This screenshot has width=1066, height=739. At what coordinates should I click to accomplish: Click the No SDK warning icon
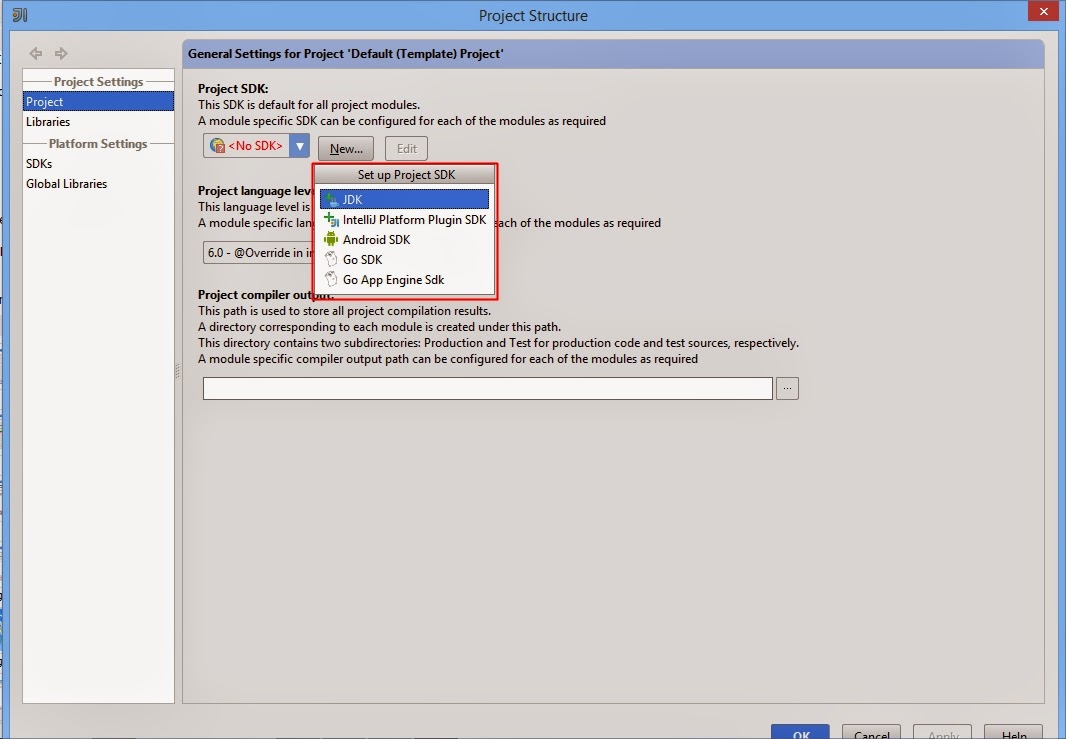click(218, 145)
